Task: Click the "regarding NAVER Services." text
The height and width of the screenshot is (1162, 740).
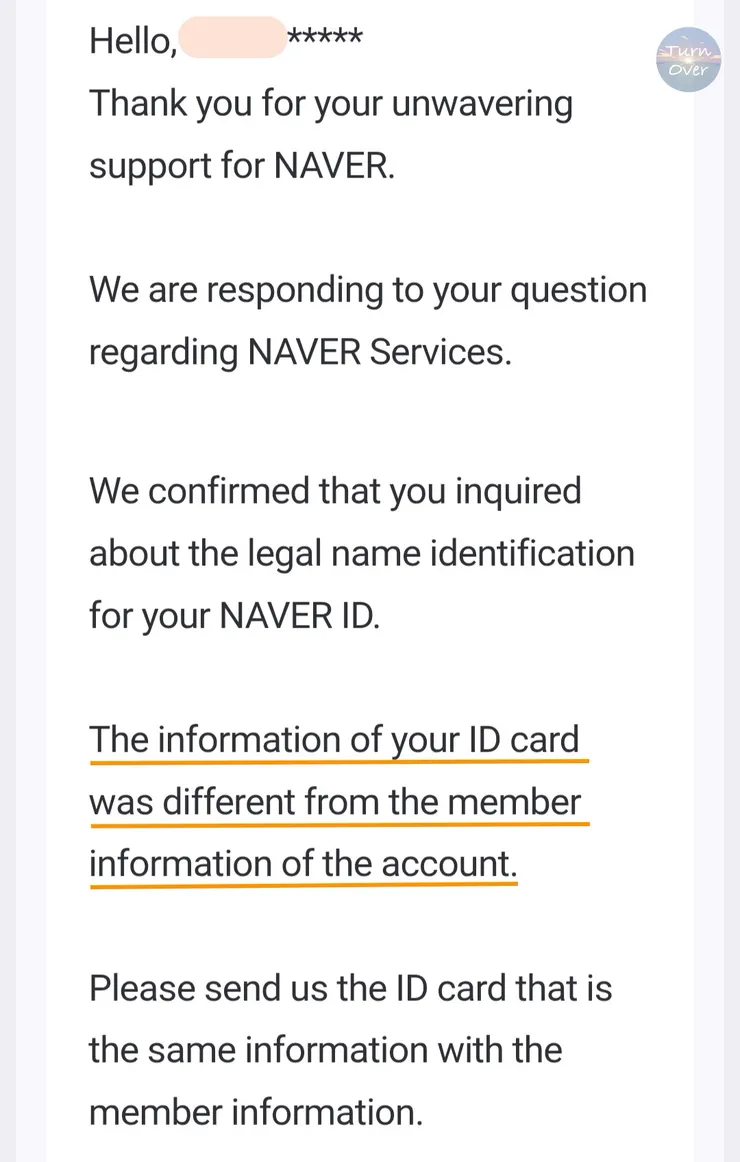Action: (x=300, y=352)
